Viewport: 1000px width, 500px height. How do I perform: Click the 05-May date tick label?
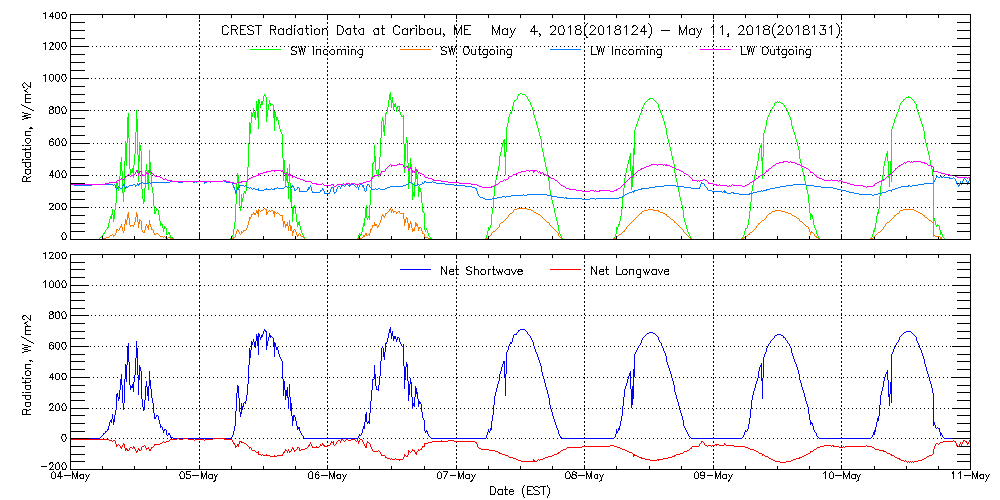pyautogui.click(x=200, y=476)
